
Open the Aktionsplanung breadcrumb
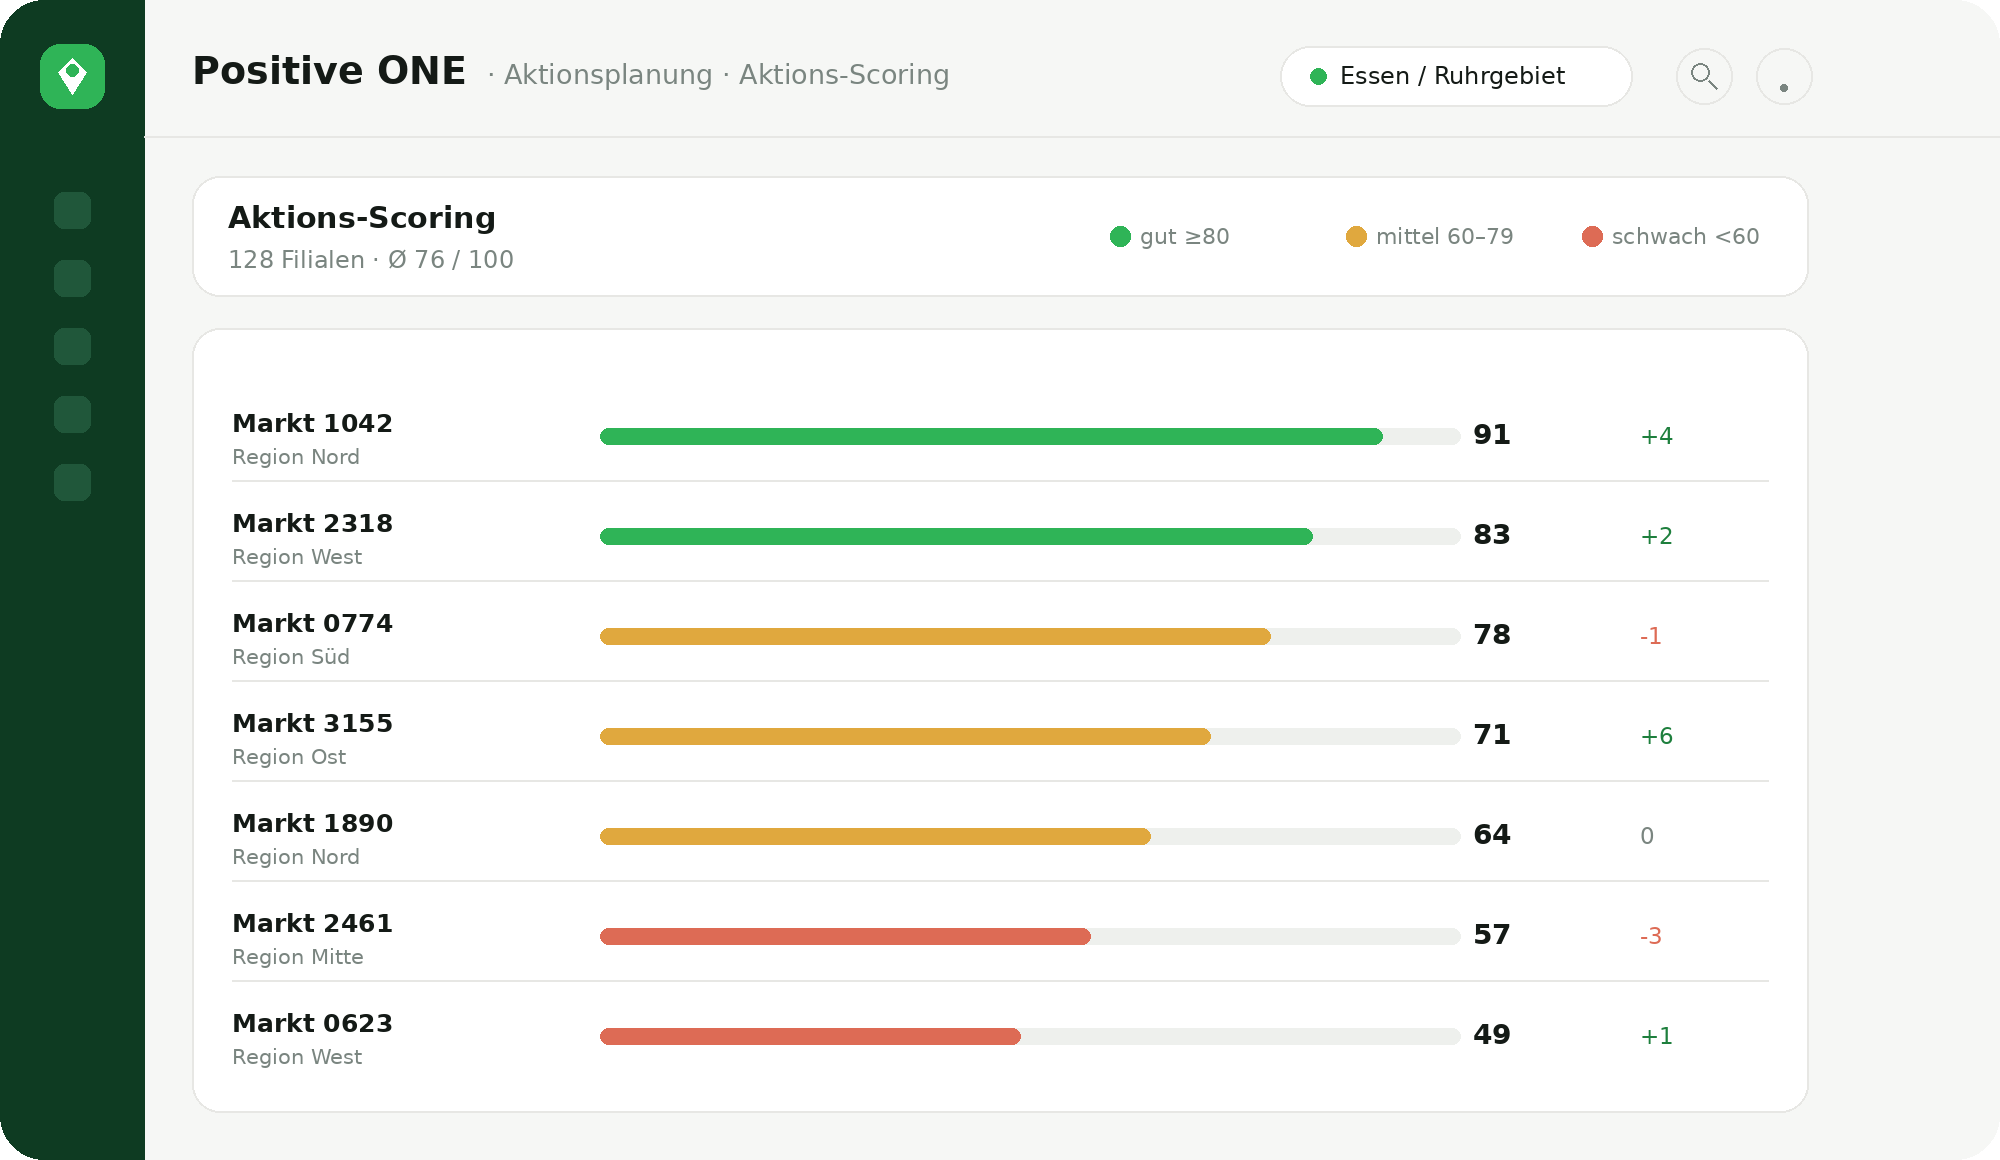pyautogui.click(x=608, y=75)
